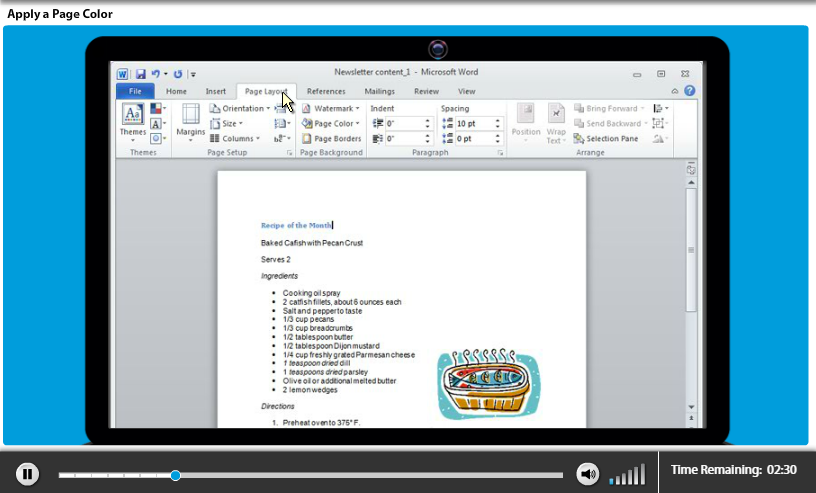Click the Undo arrow icon
The height and width of the screenshot is (493, 816).
coord(156,74)
